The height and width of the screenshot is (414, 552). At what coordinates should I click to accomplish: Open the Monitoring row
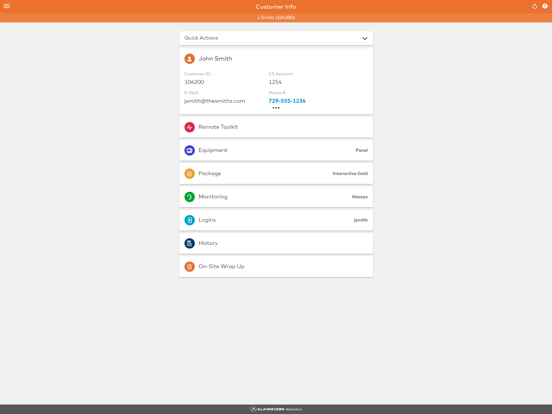point(276,197)
